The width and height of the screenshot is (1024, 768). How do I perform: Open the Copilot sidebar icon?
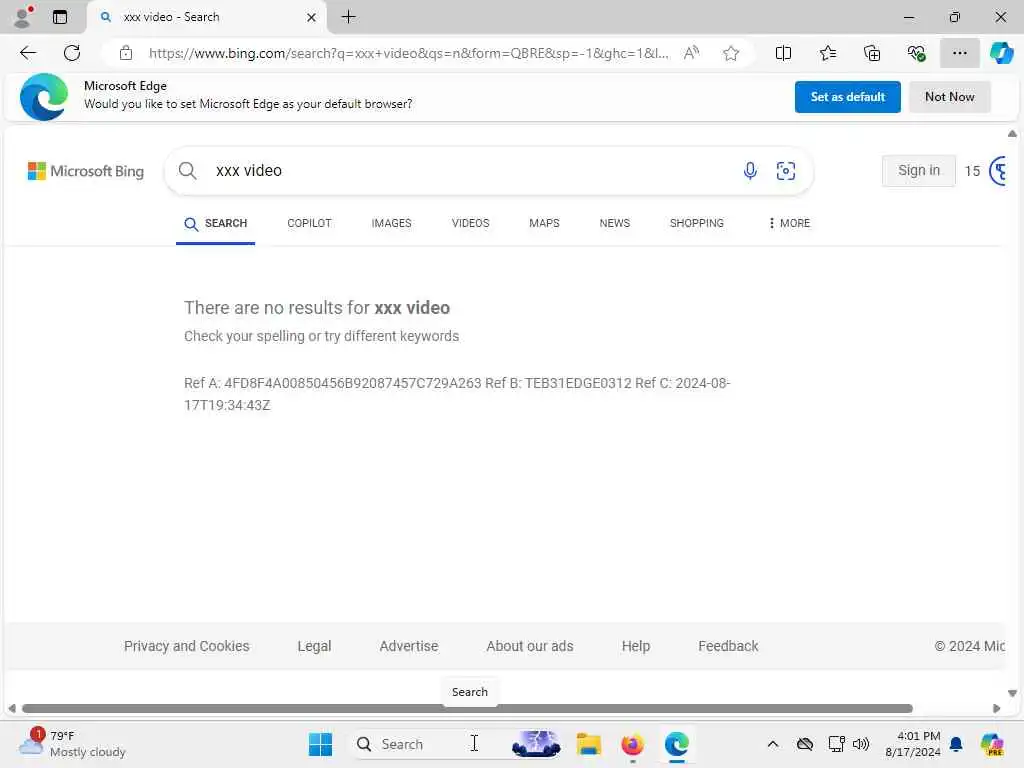[1001, 53]
